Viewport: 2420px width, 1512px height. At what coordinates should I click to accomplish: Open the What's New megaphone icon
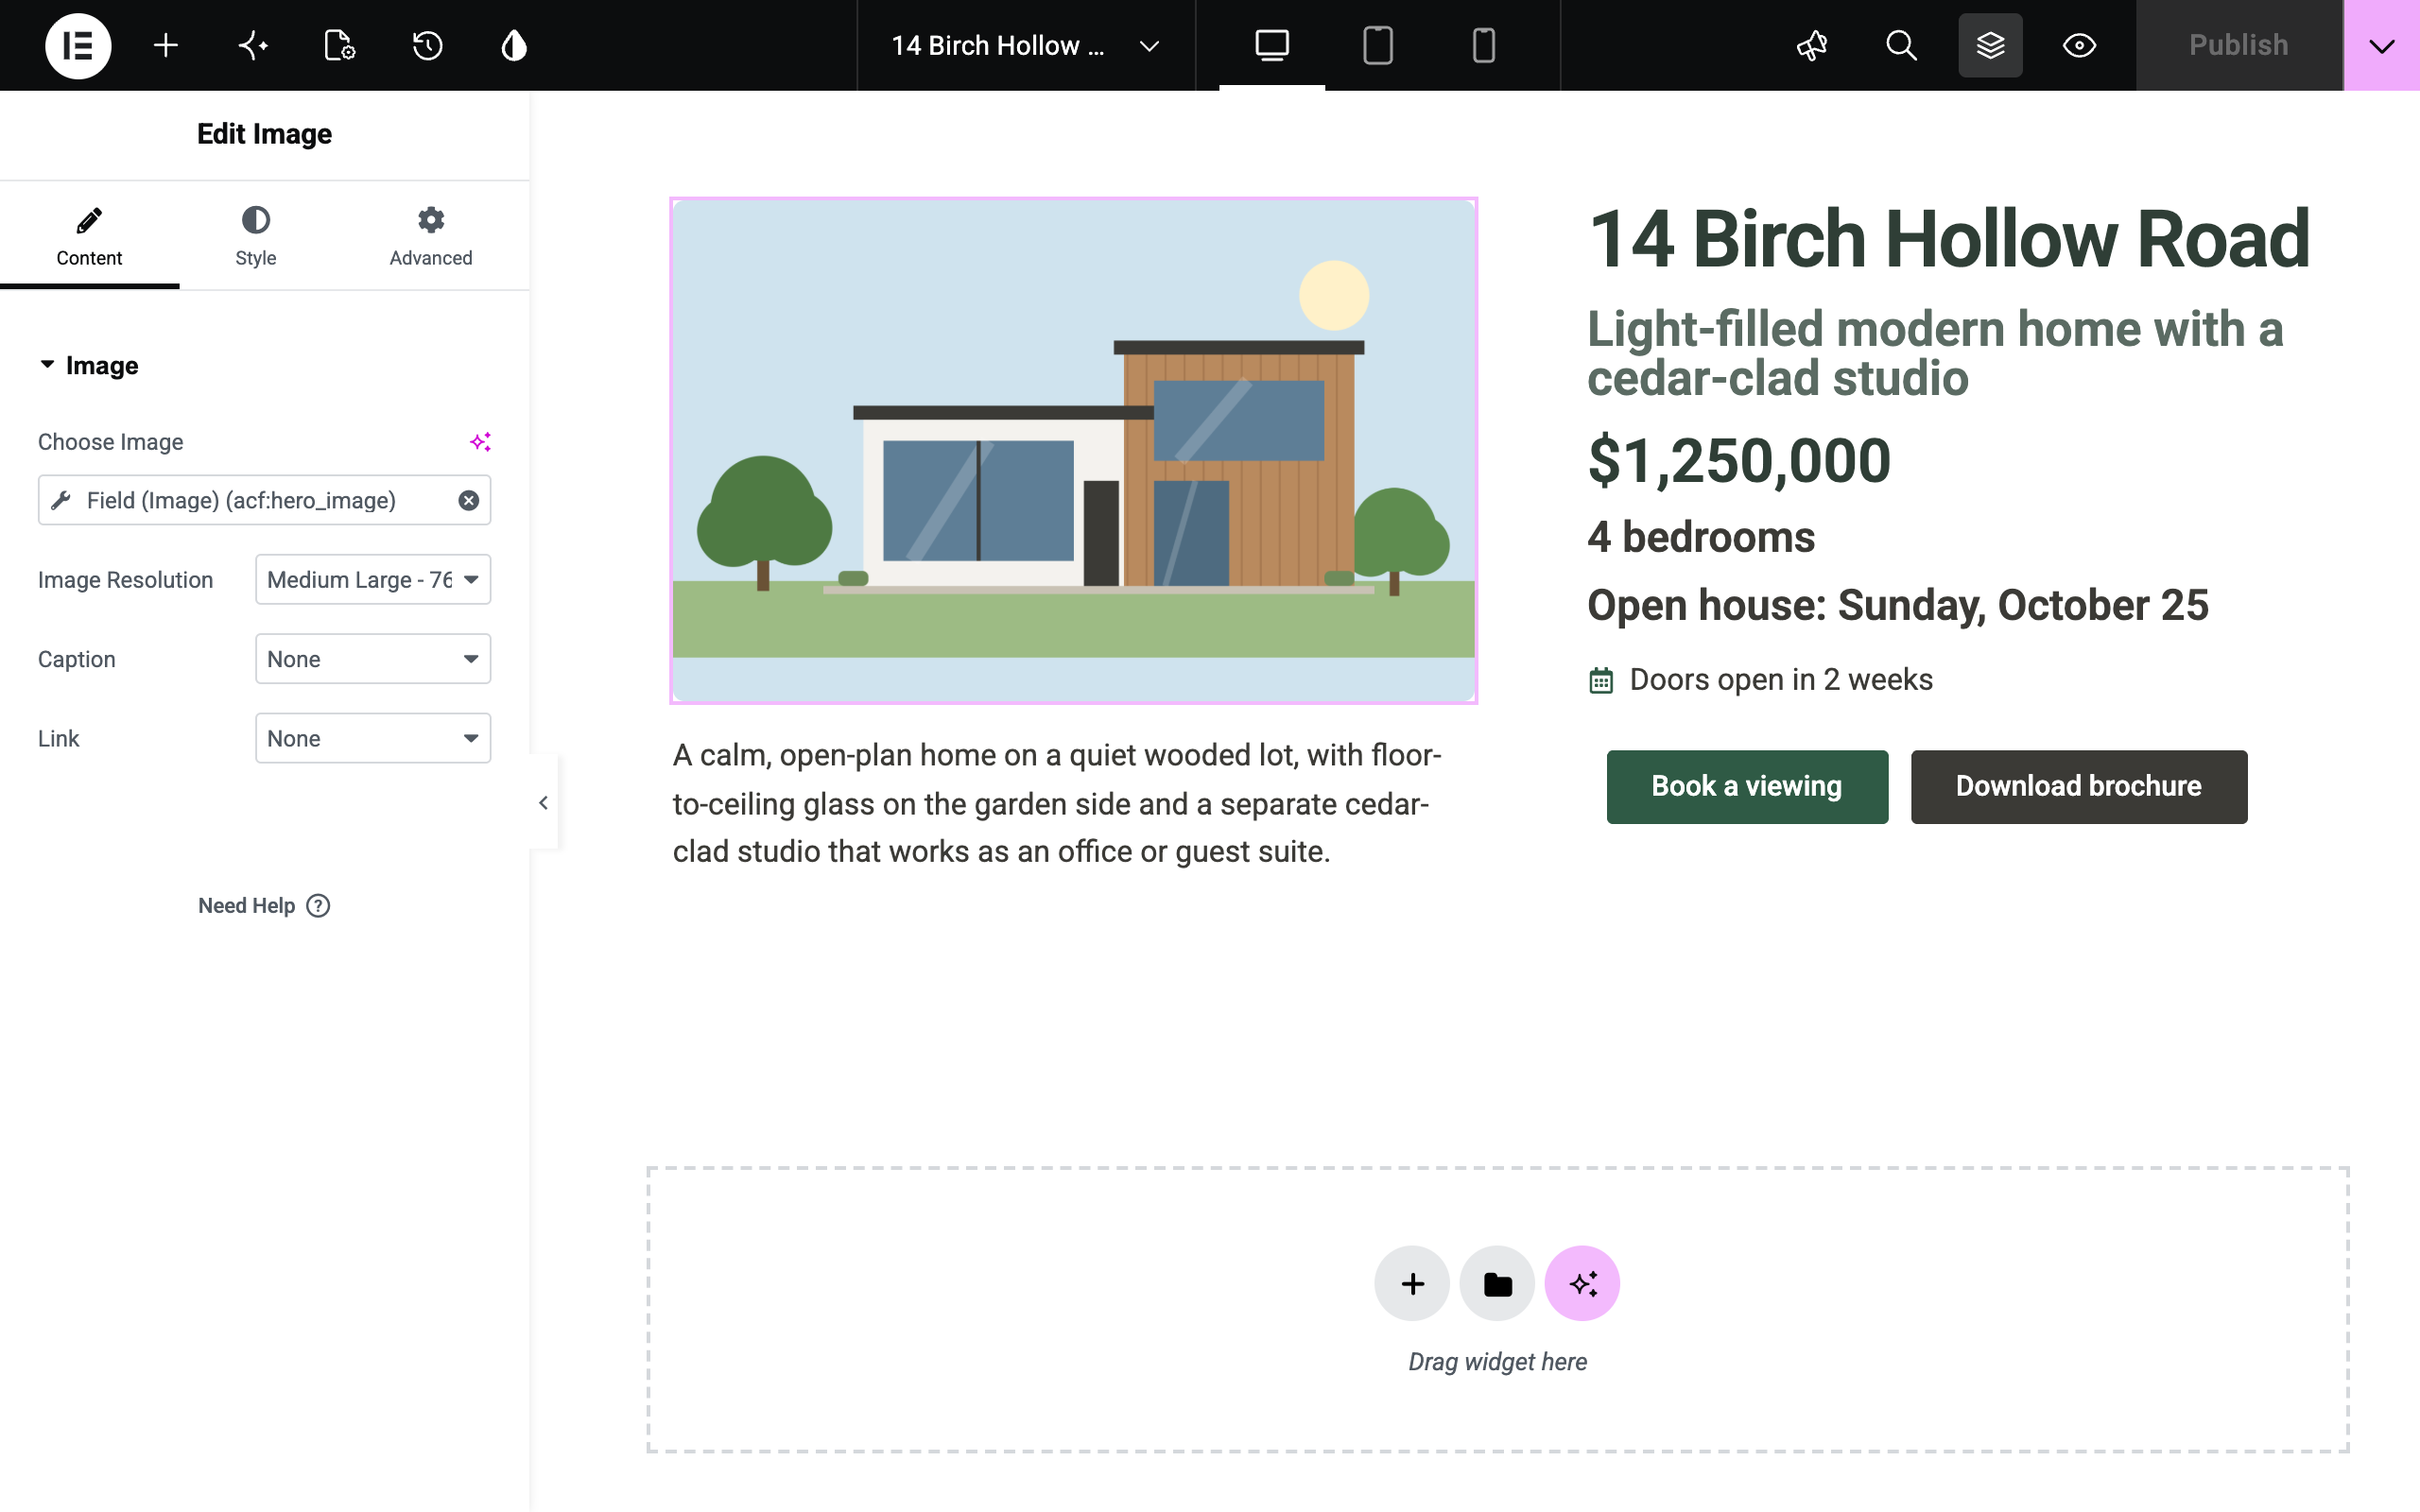click(x=1812, y=45)
